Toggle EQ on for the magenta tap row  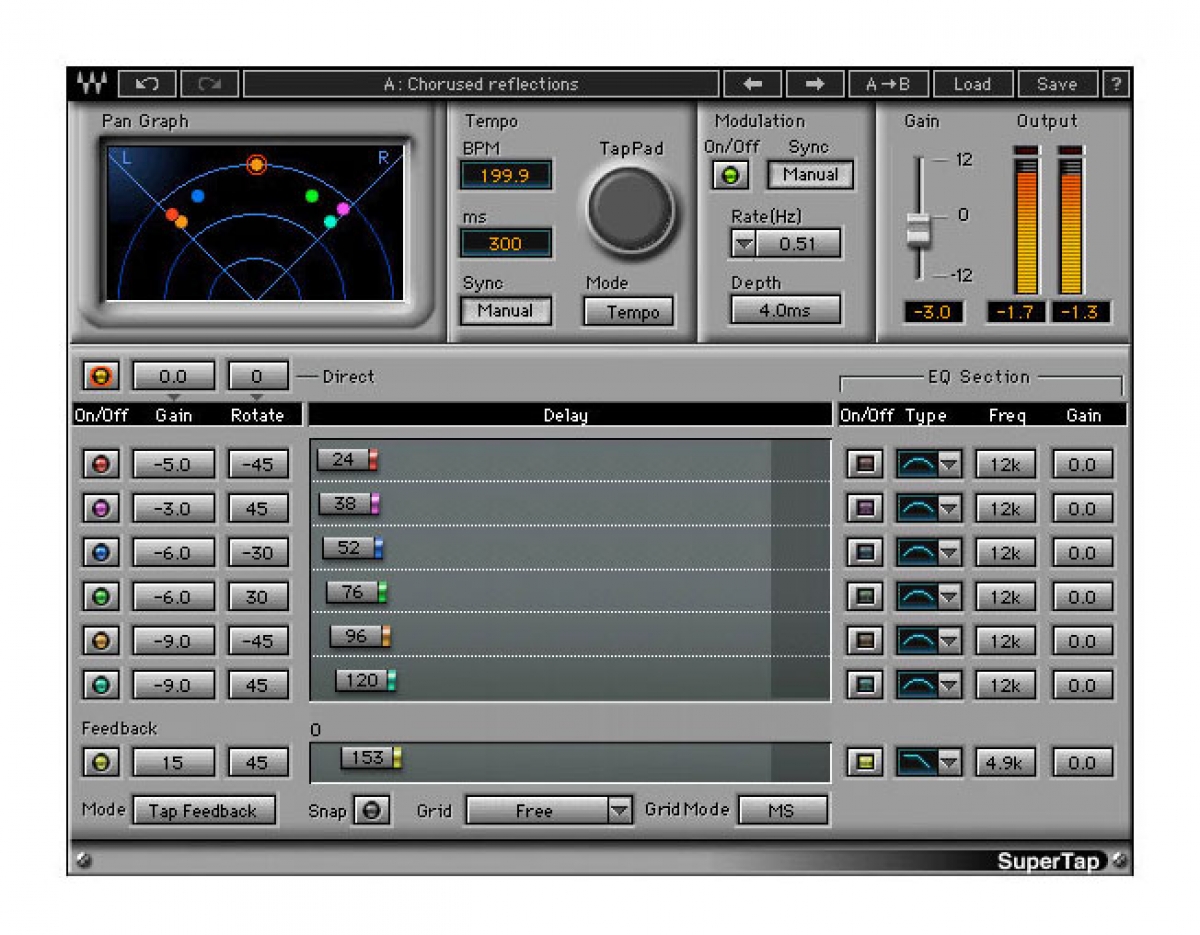click(x=865, y=508)
